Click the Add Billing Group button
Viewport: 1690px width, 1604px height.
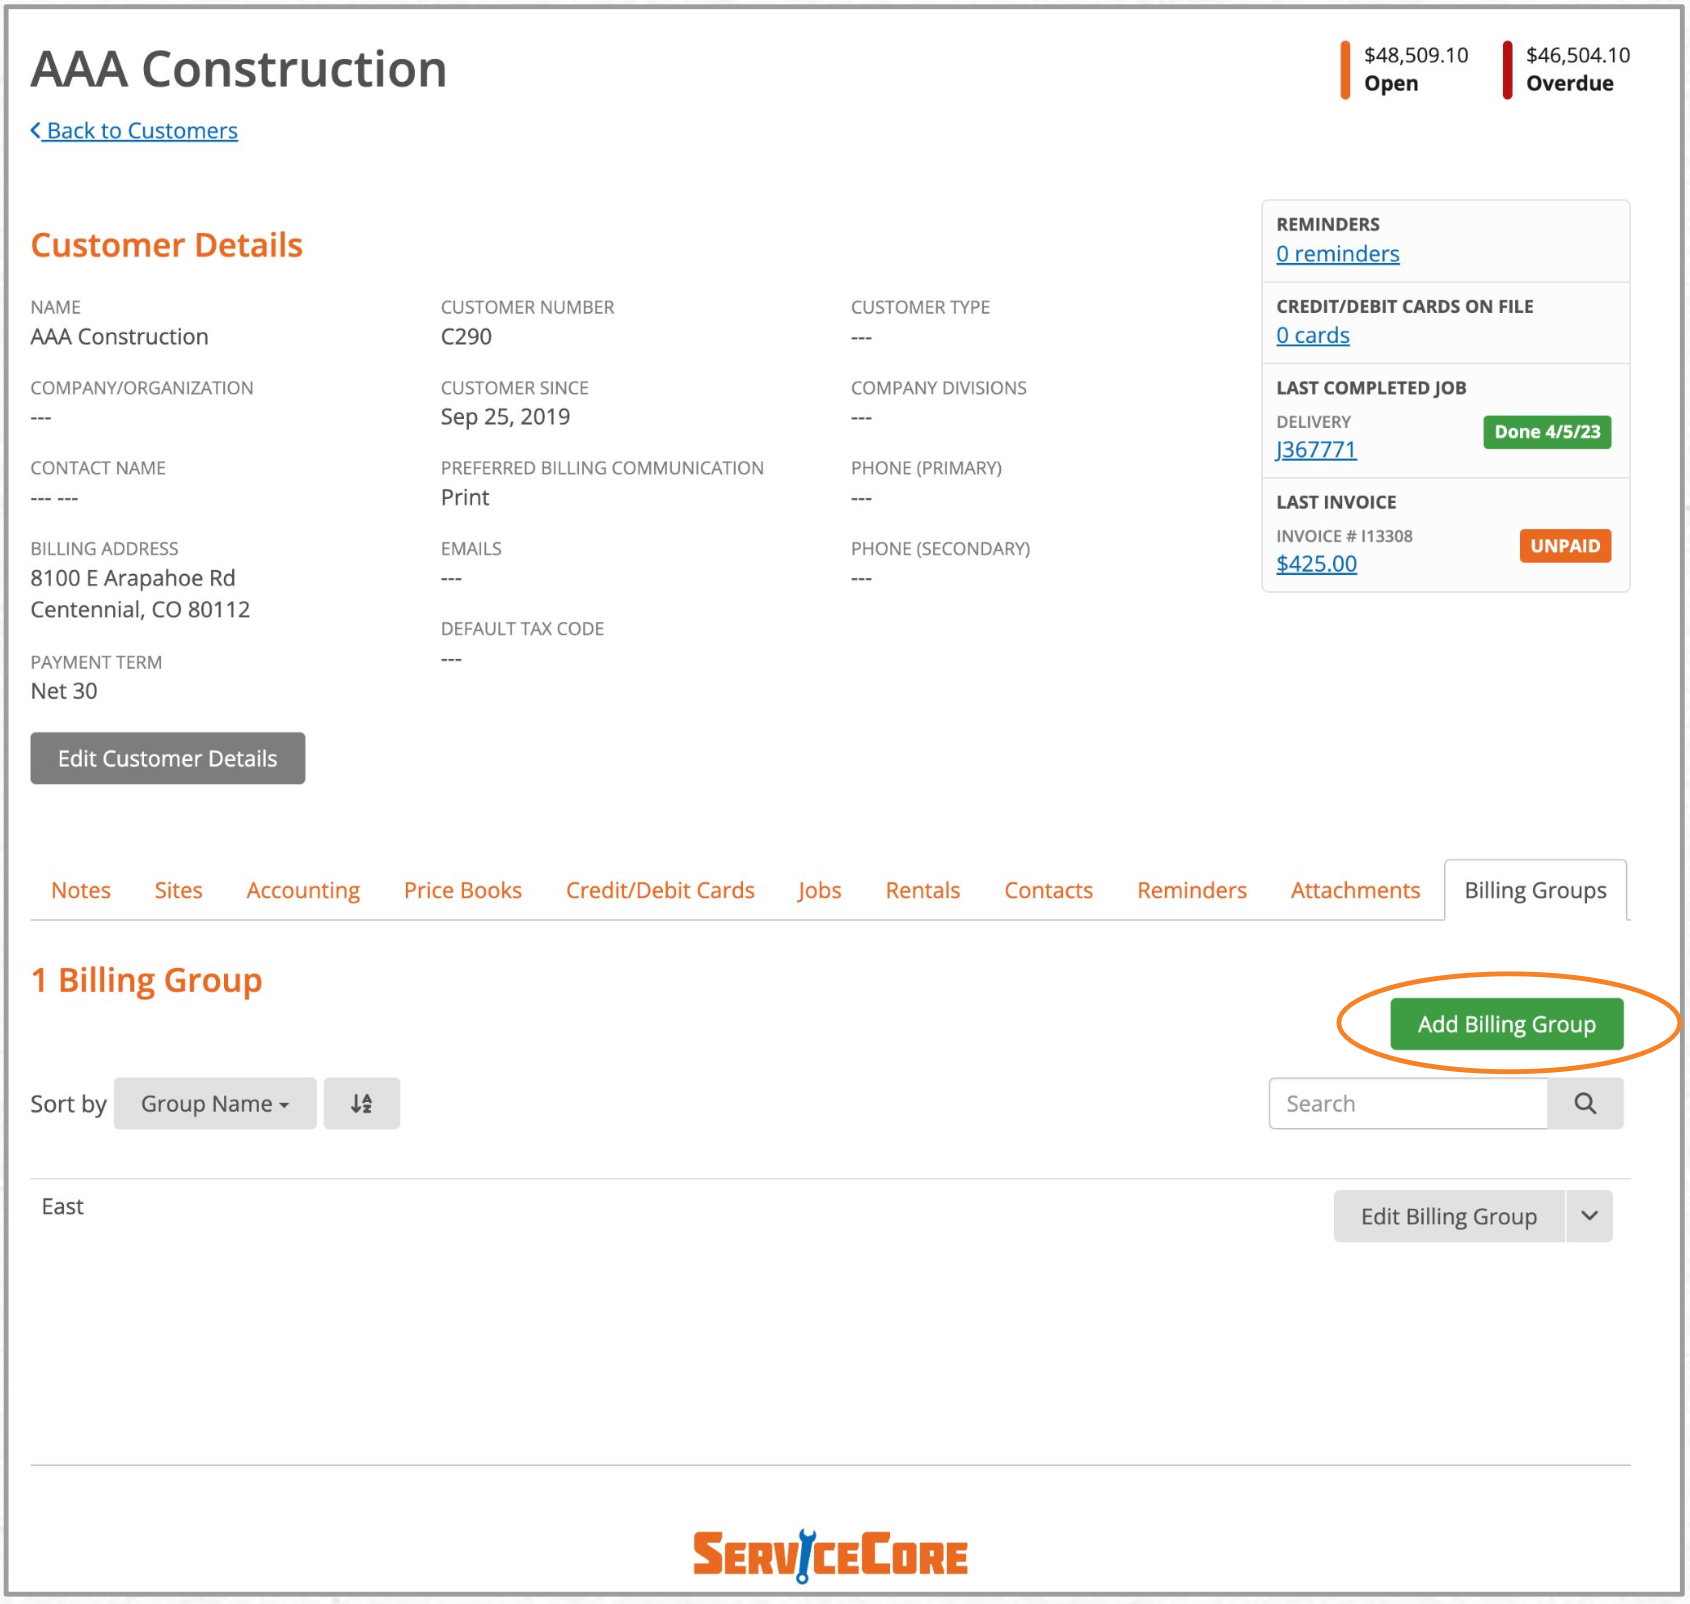coord(1505,1023)
